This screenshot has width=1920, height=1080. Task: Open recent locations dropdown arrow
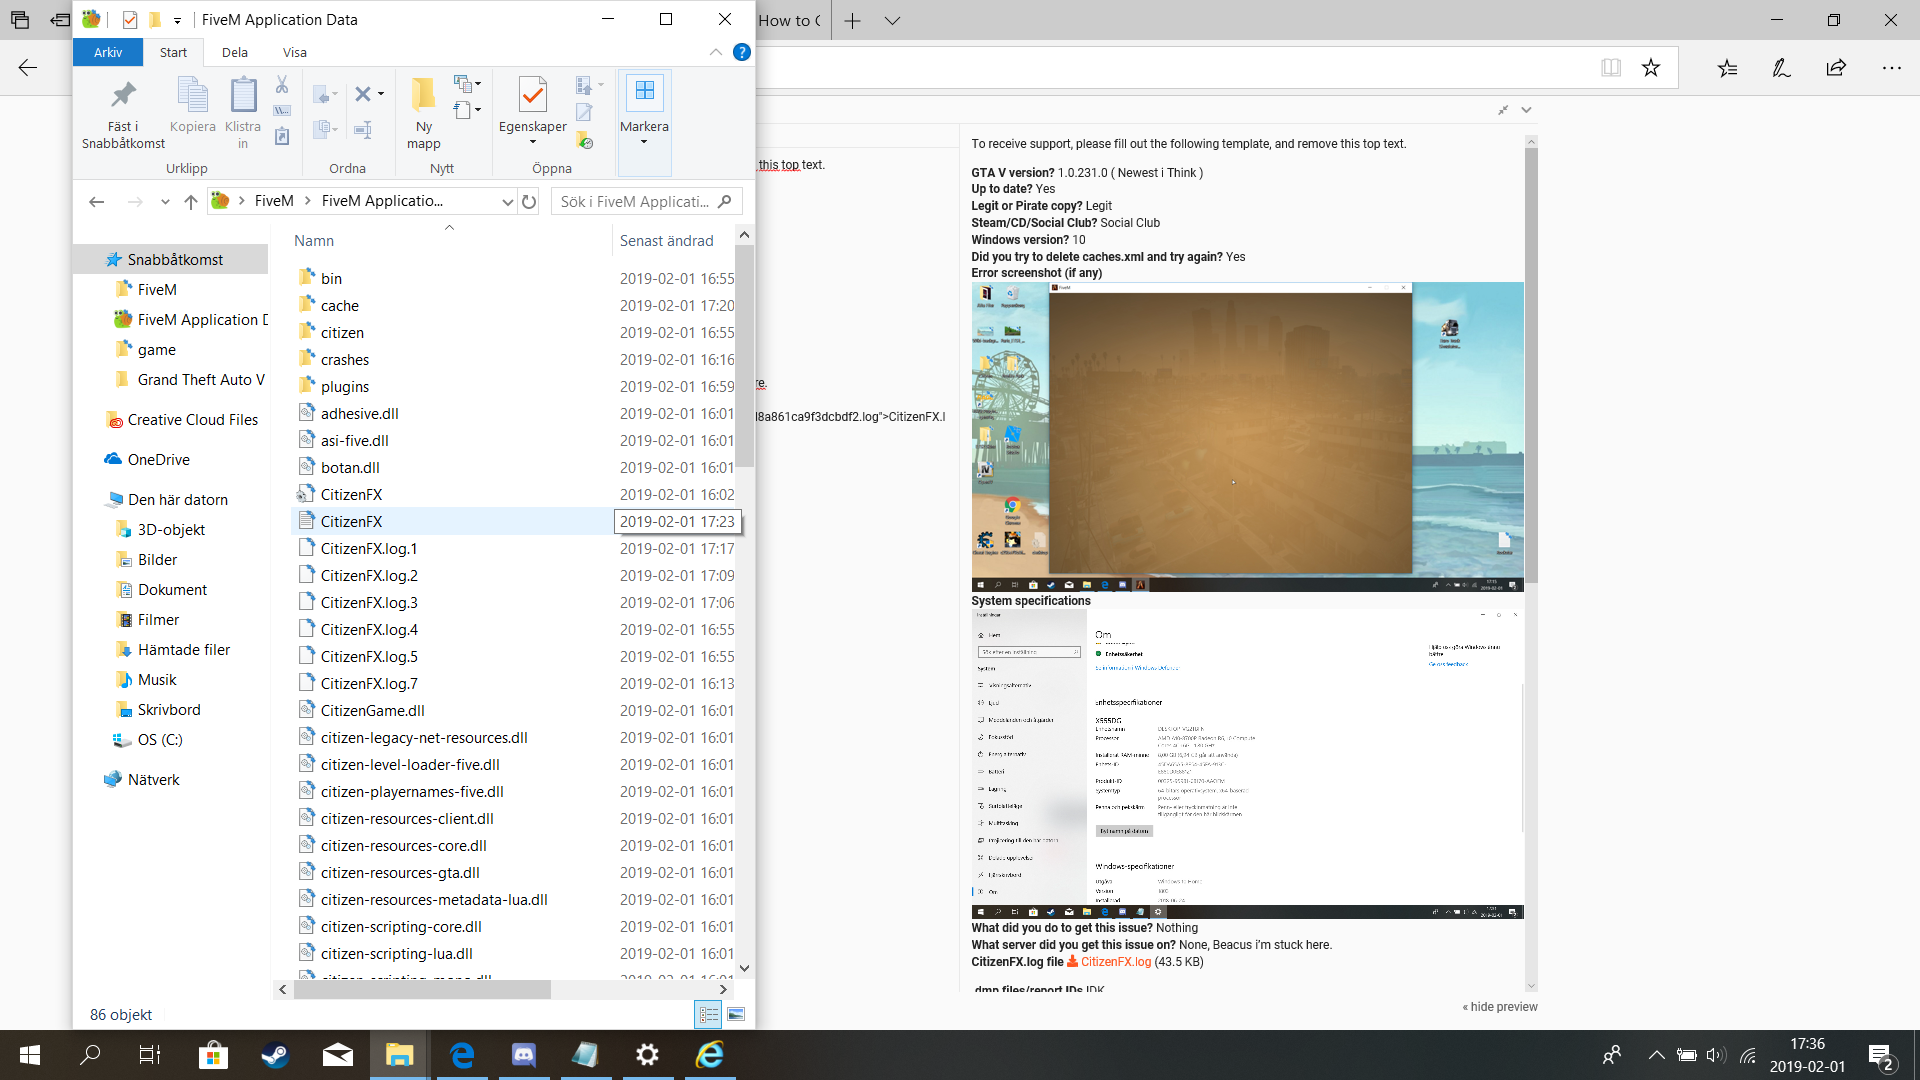click(165, 202)
